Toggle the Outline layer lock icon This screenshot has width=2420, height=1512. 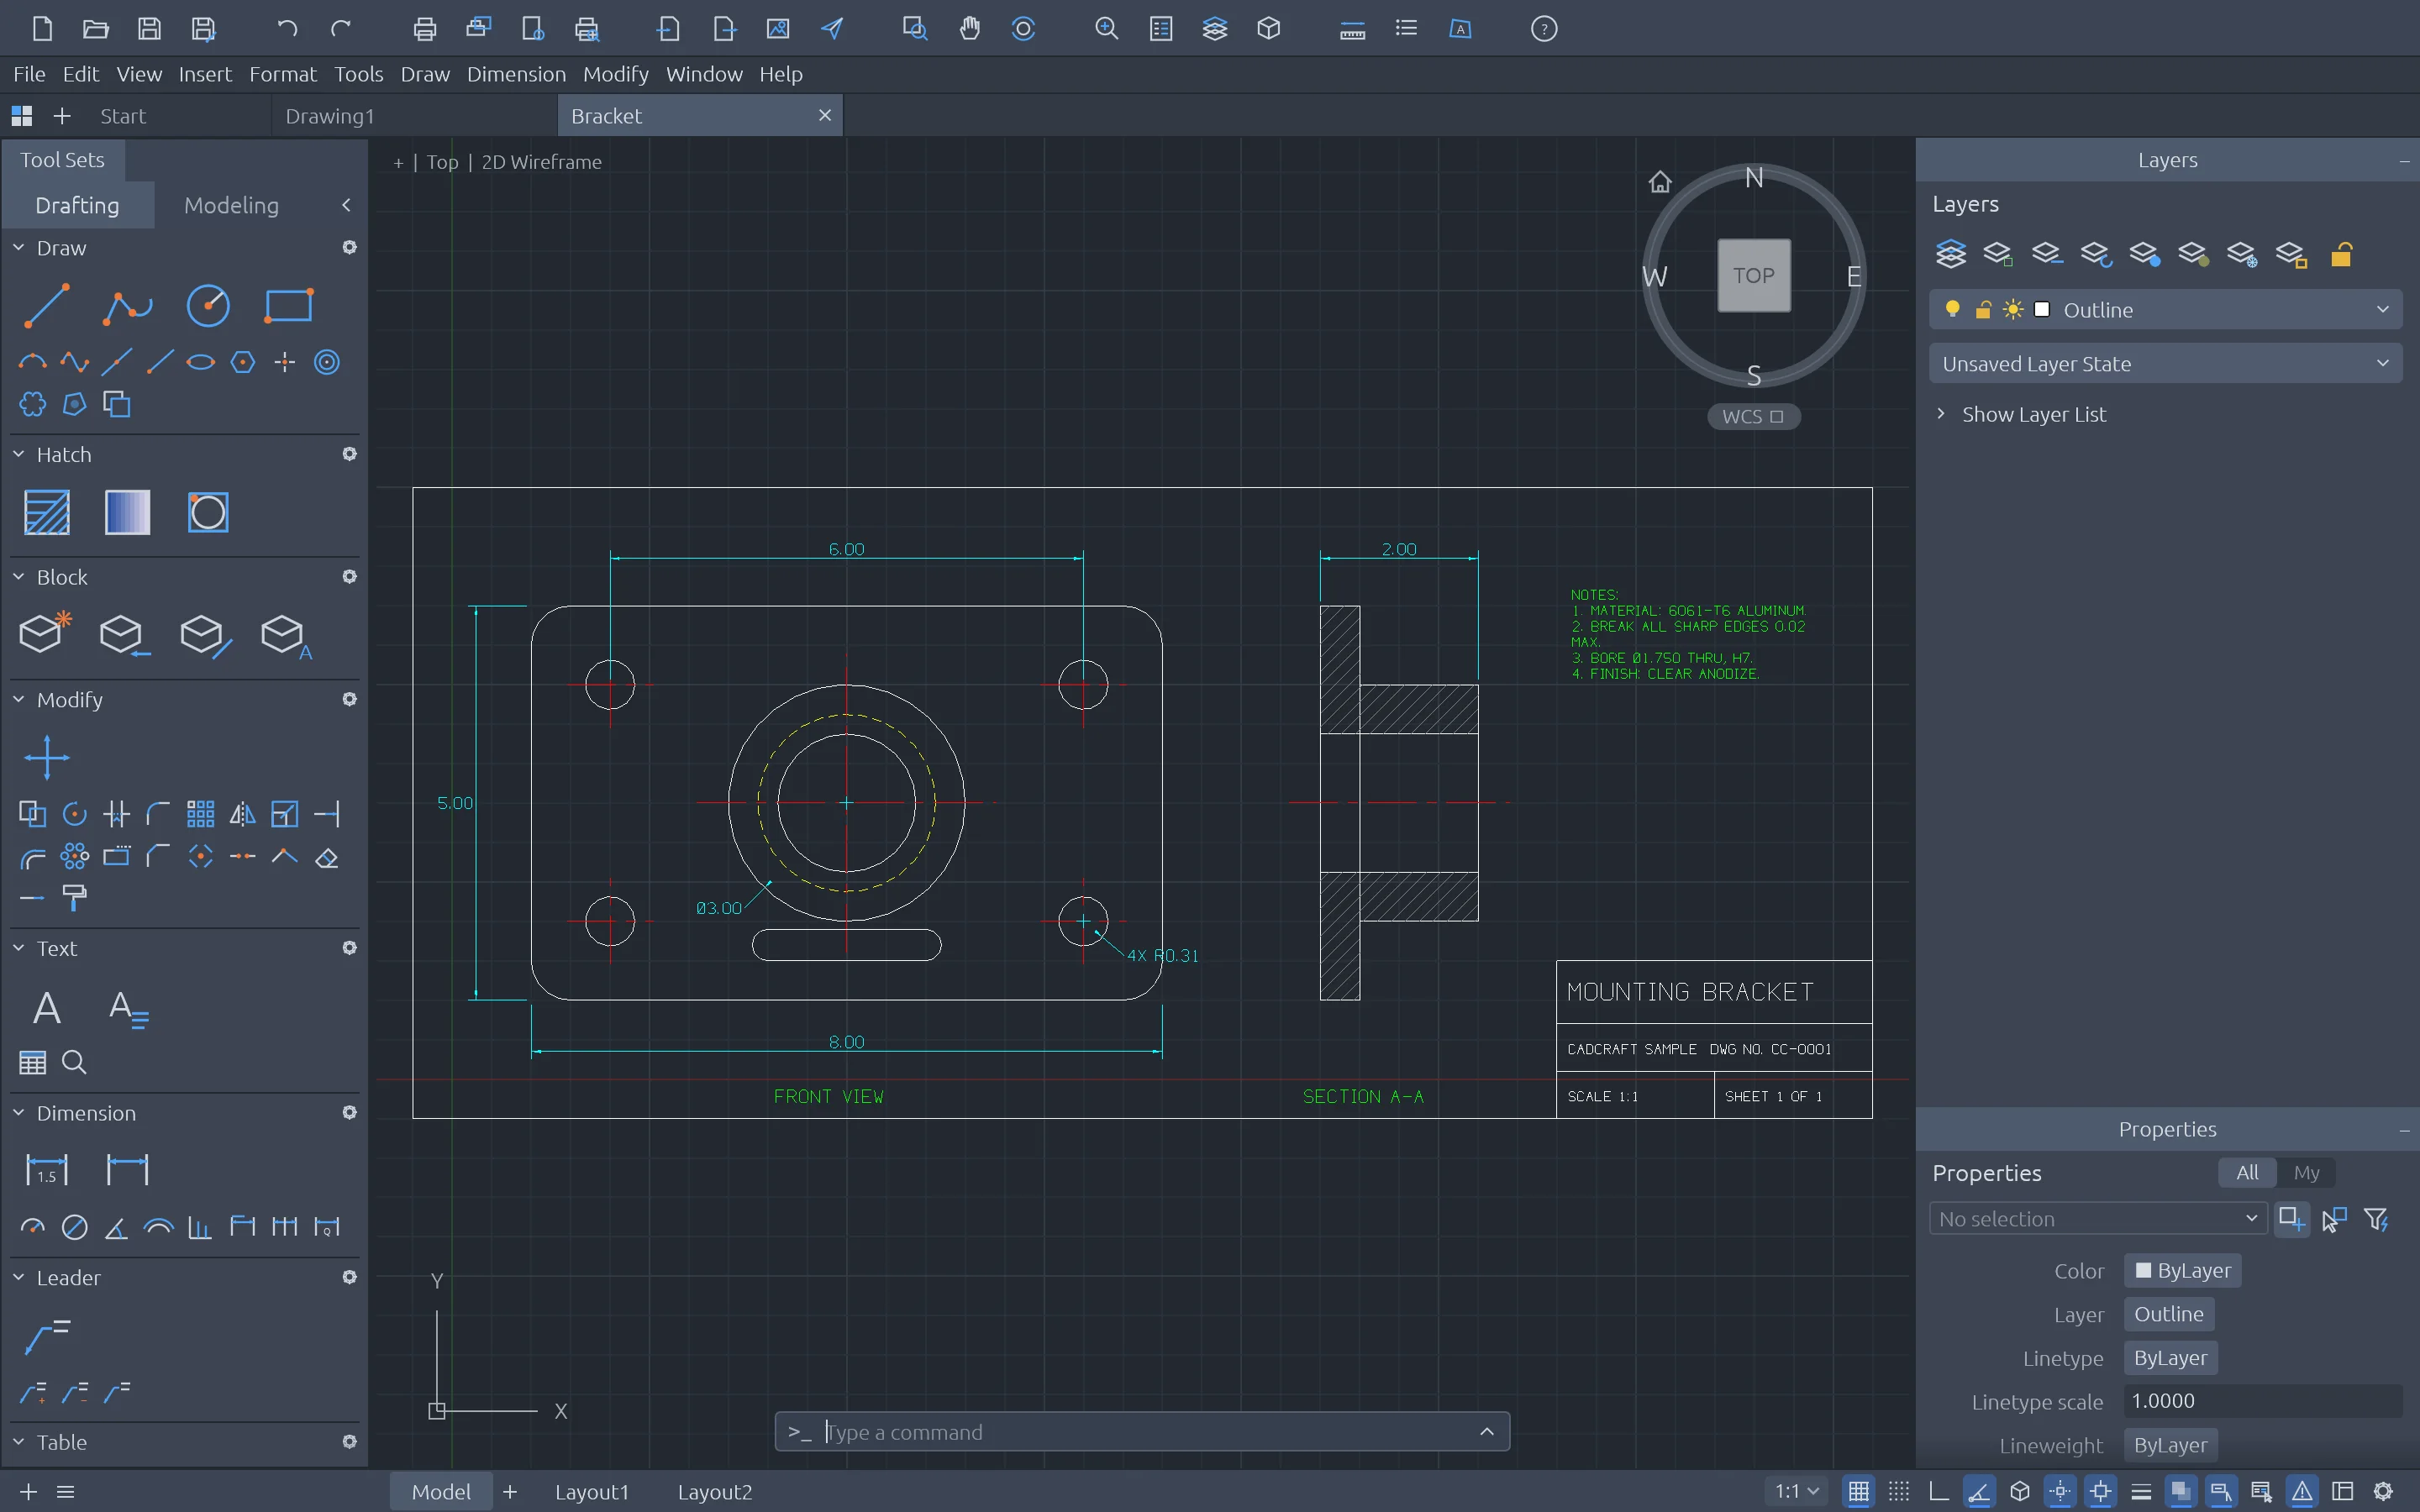pyautogui.click(x=1983, y=309)
